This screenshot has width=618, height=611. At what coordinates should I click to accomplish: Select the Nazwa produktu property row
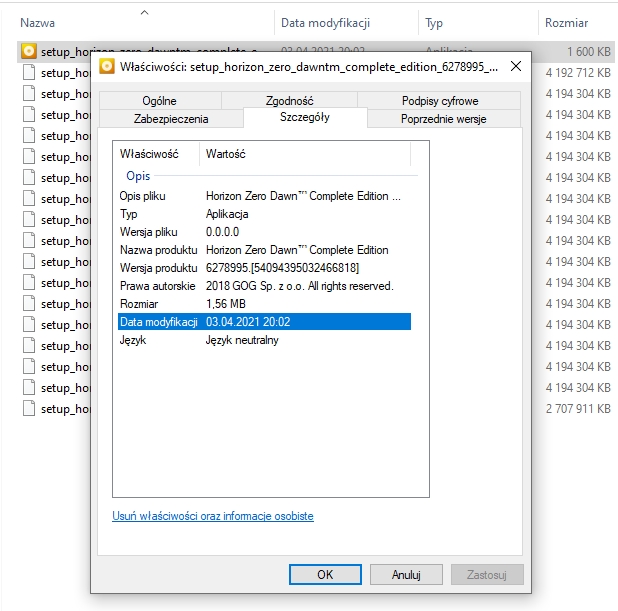[x=264, y=250]
